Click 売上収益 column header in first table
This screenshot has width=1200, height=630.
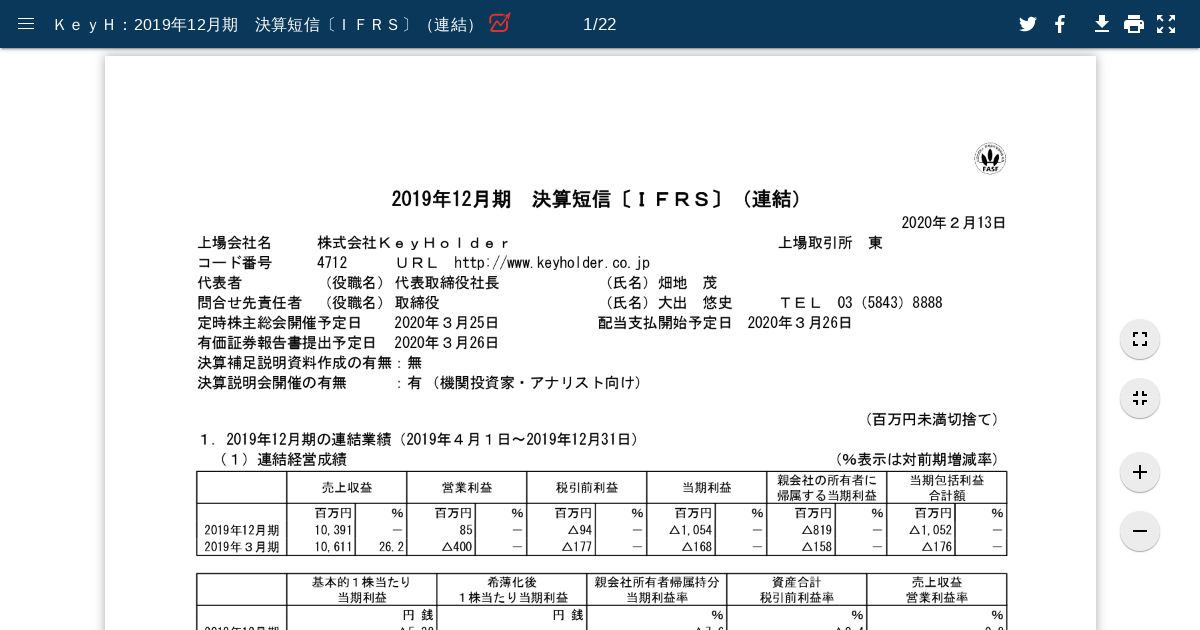point(347,487)
